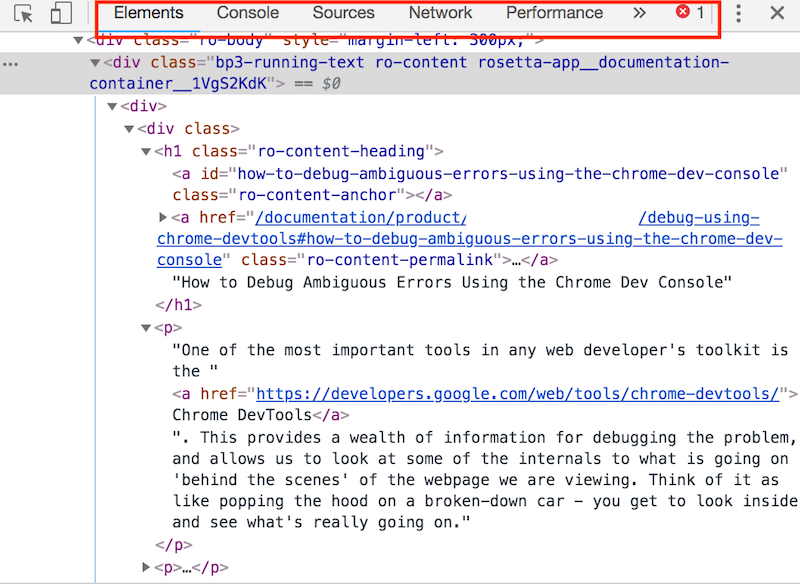Collapse the plain div node
The image size is (800, 584).
pos(112,106)
